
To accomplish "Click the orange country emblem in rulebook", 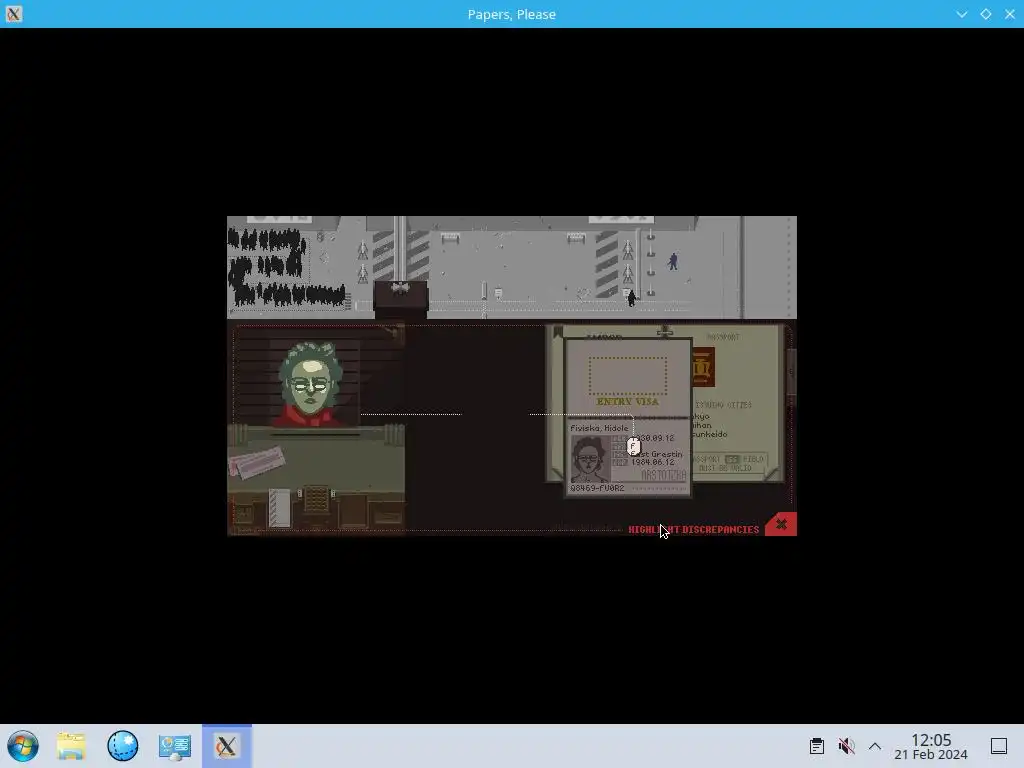I will tap(703, 367).
